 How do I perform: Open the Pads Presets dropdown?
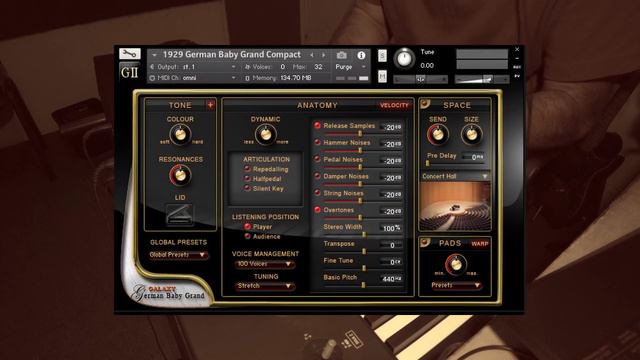click(x=456, y=285)
